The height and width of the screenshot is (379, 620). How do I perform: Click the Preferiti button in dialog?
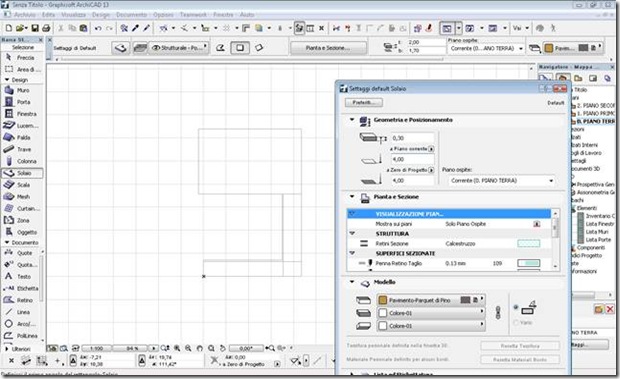coord(364,103)
